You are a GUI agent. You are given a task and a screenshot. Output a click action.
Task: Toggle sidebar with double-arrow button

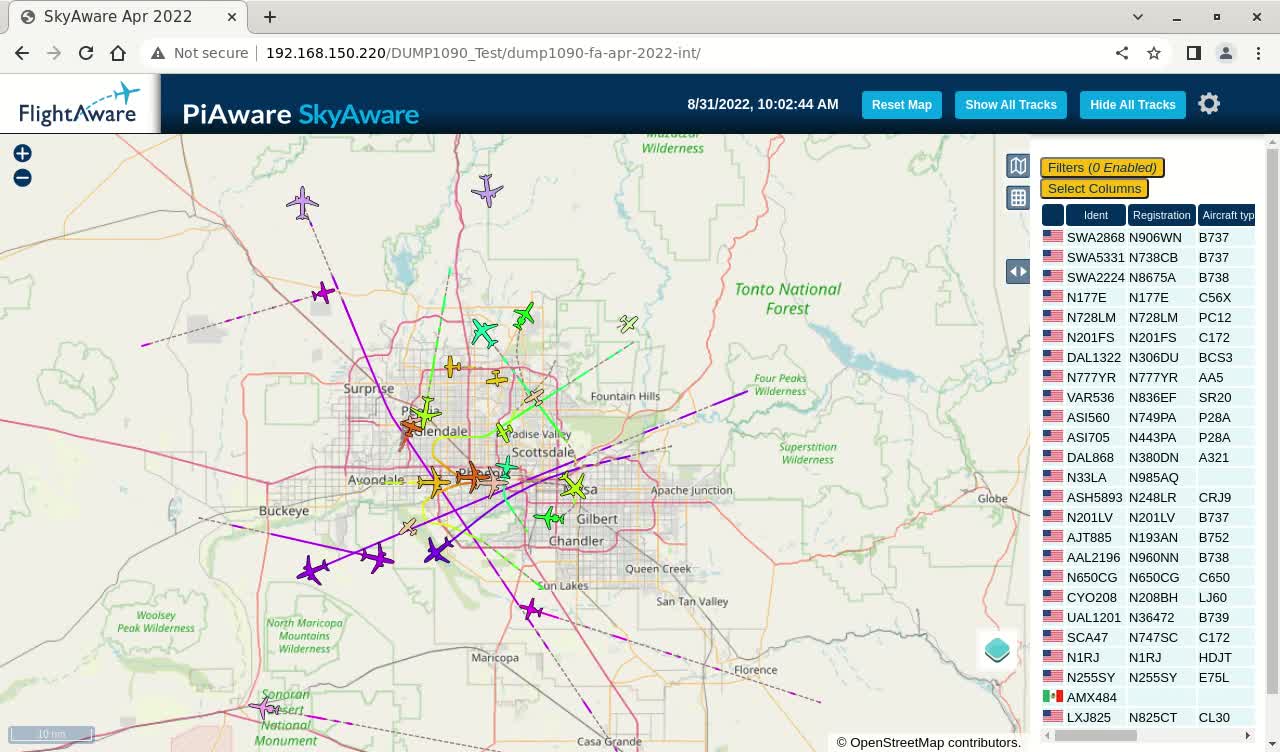[1018, 271]
